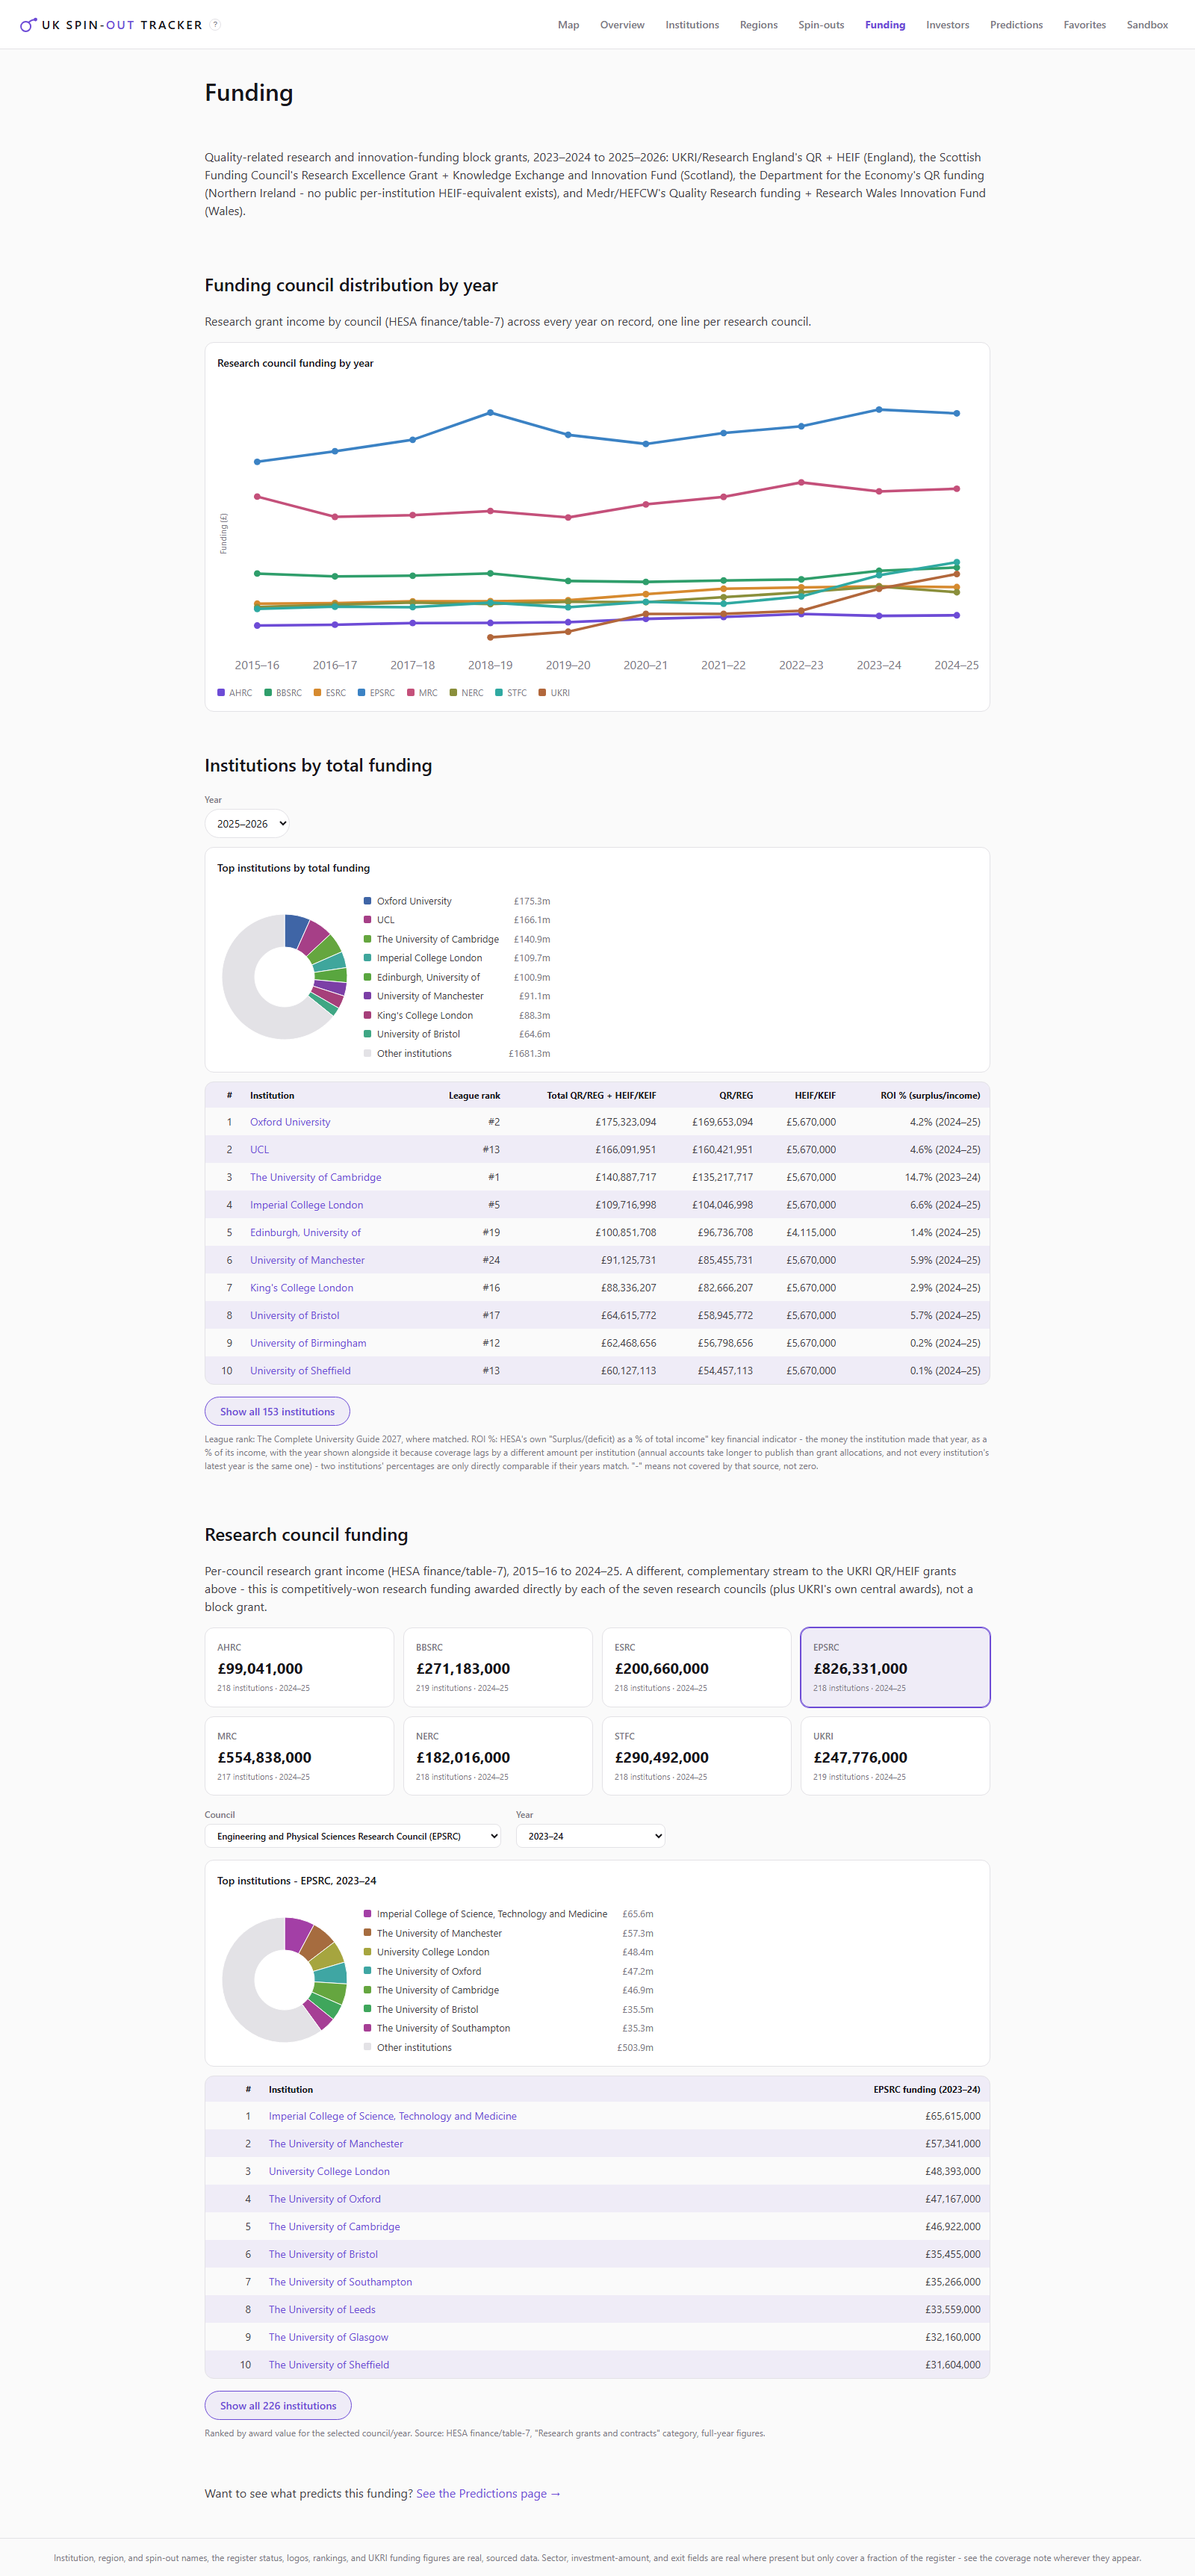The width and height of the screenshot is (1195, 2576).
Task: Go to the Predictions nav item
Action: click(x=1016, y=25)
